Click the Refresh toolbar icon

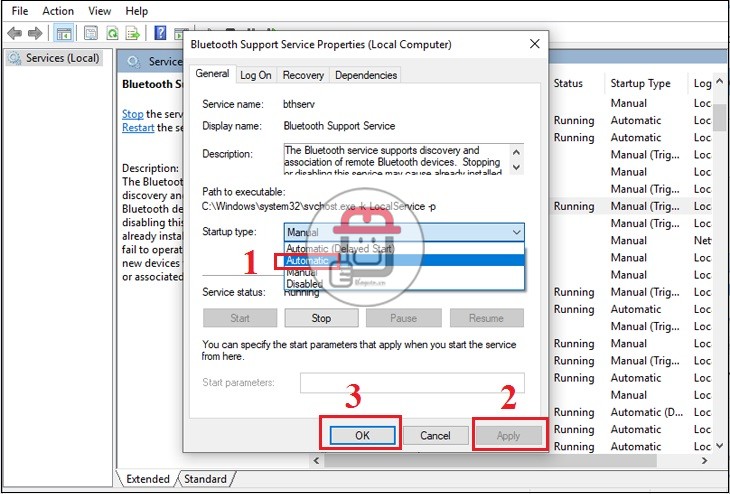click(x=112, y=34)
